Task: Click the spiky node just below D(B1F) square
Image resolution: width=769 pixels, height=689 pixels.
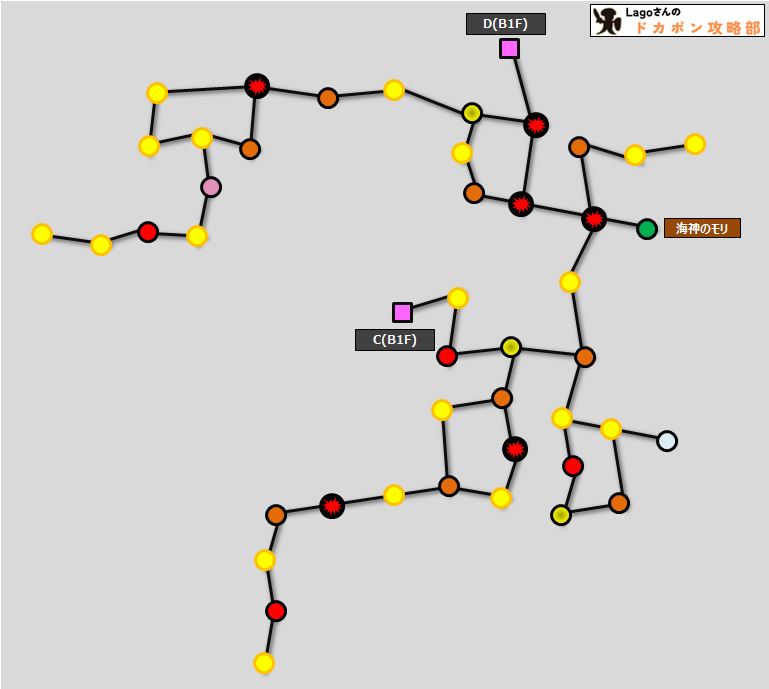Action: (536, 125)
